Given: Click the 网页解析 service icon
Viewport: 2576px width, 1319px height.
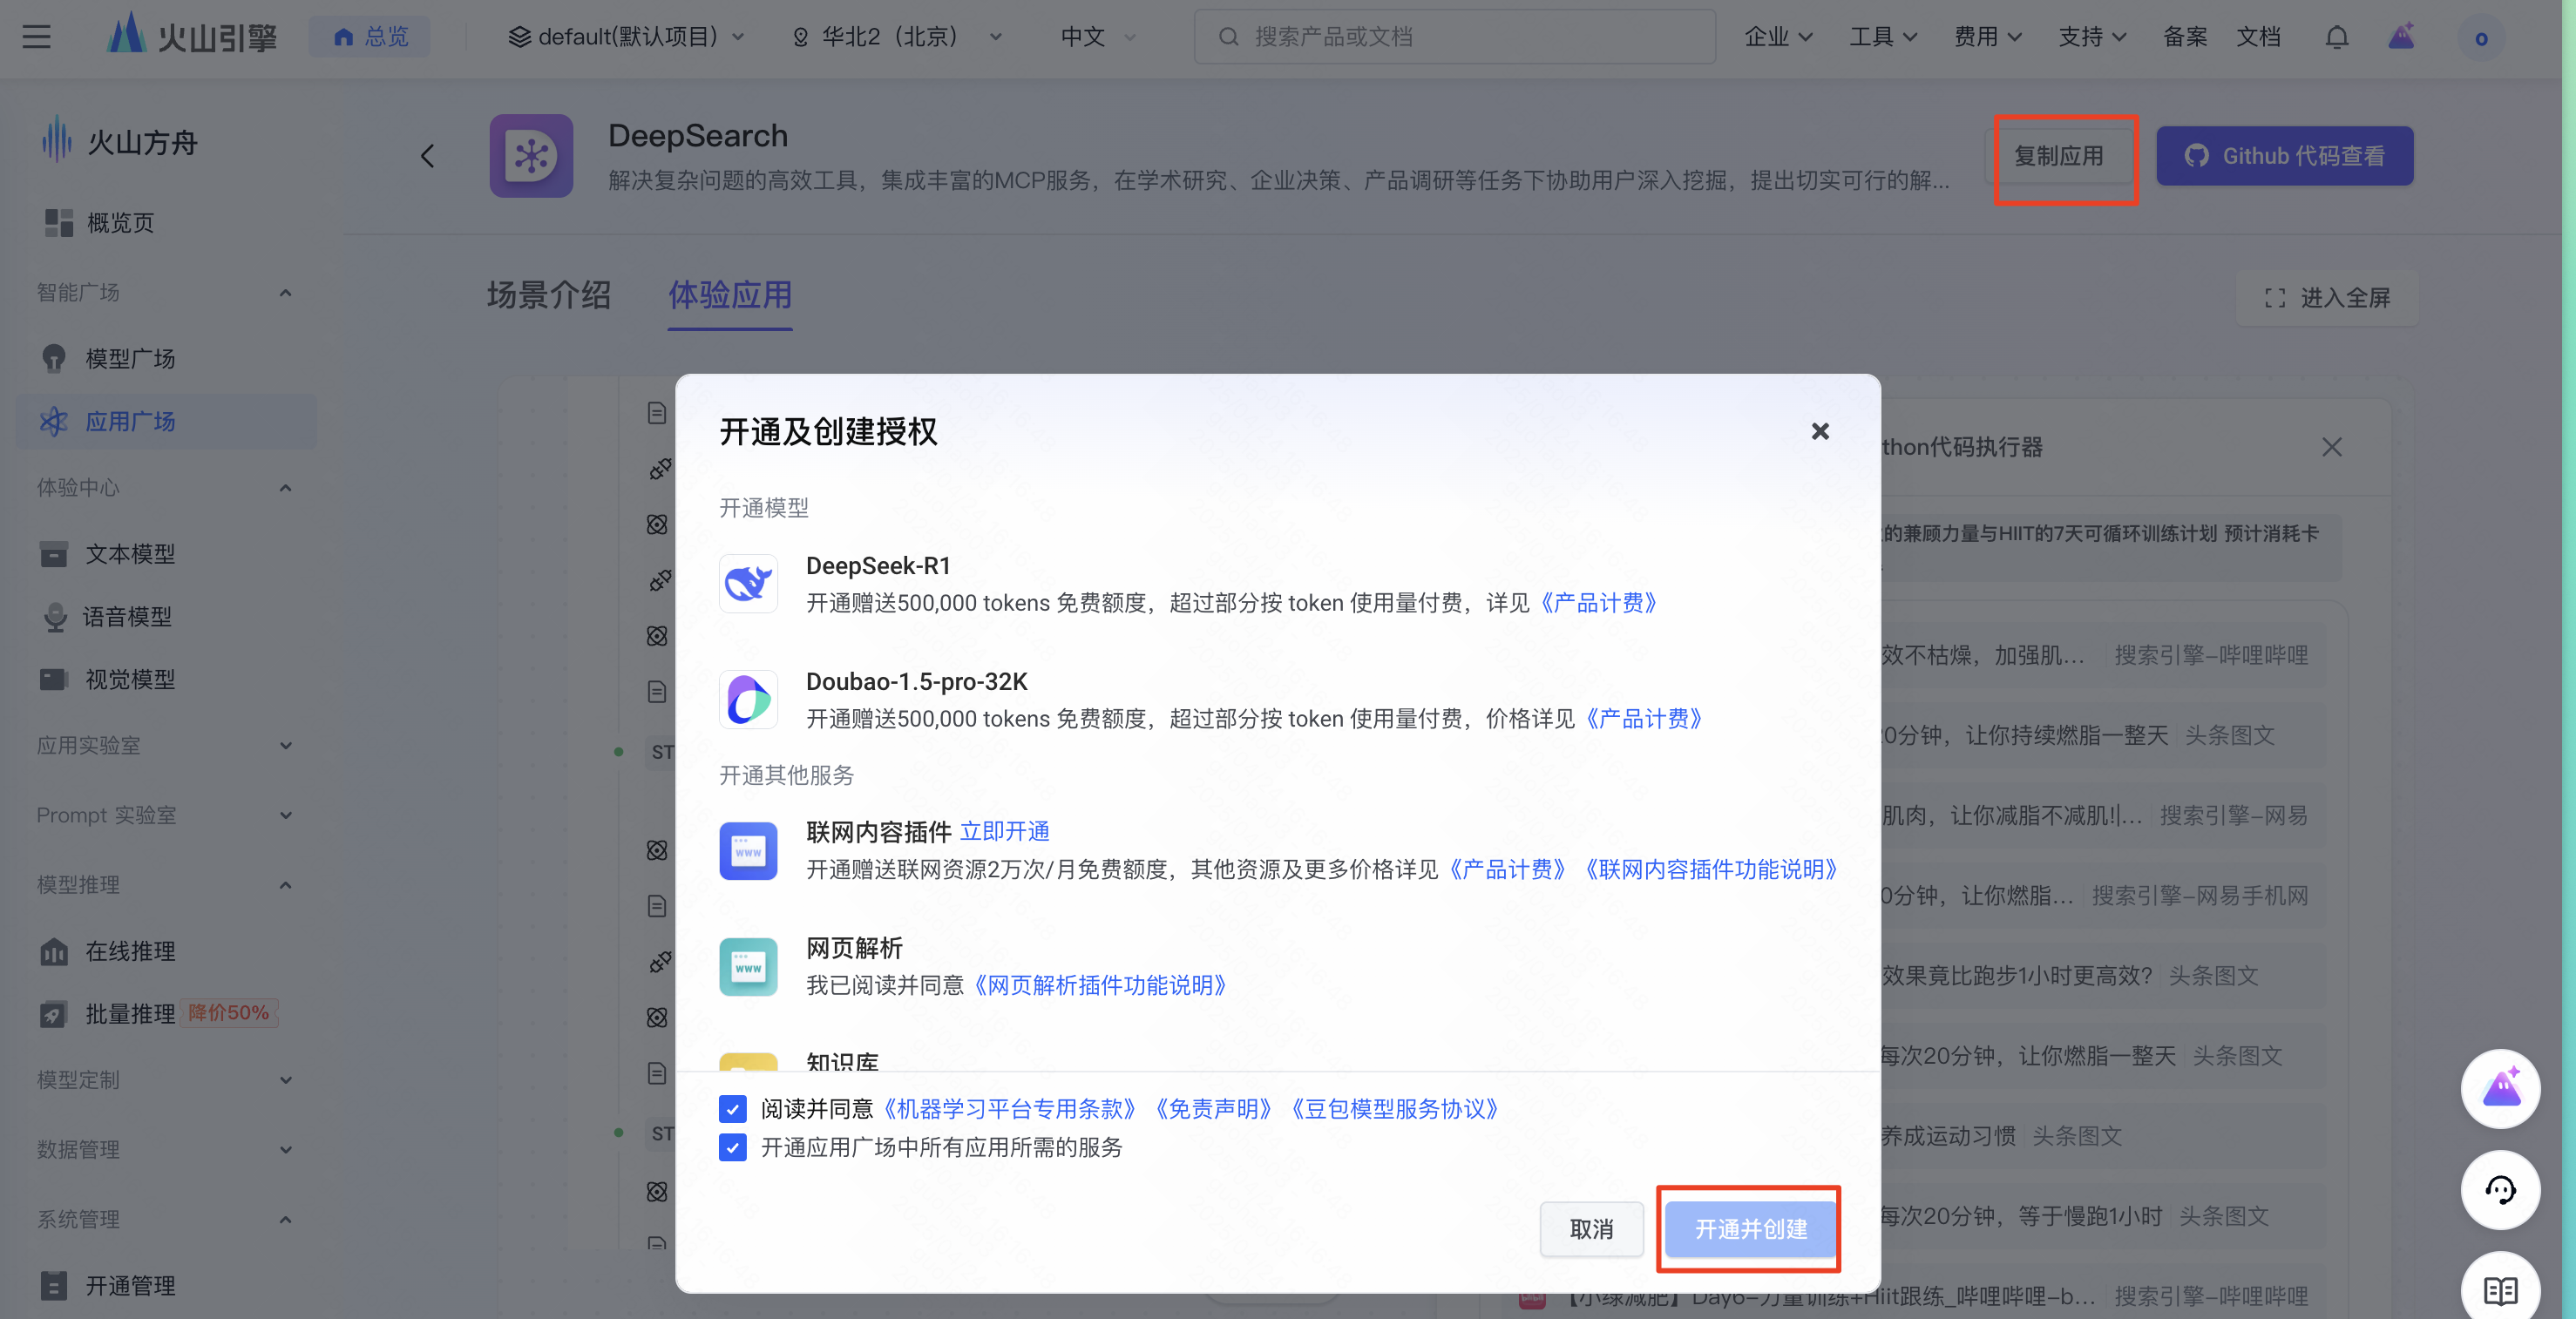Looking at the screenshot, I should point(748,966).
